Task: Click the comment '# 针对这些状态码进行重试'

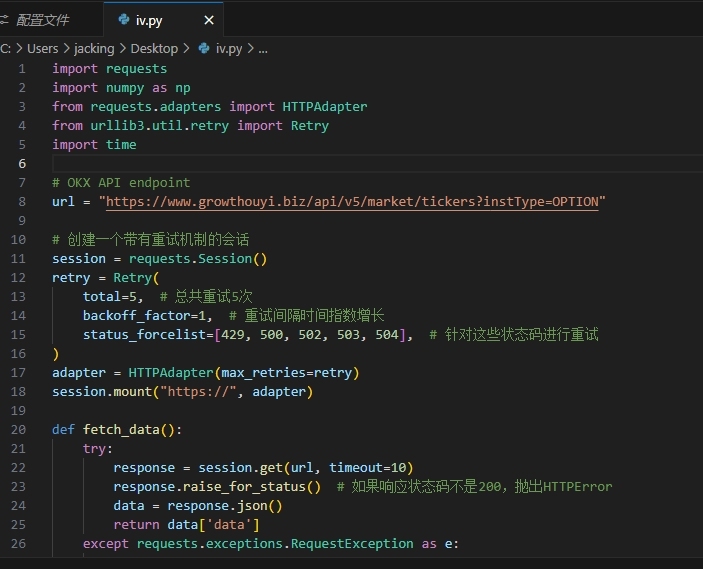Action: tap(514, 334)
